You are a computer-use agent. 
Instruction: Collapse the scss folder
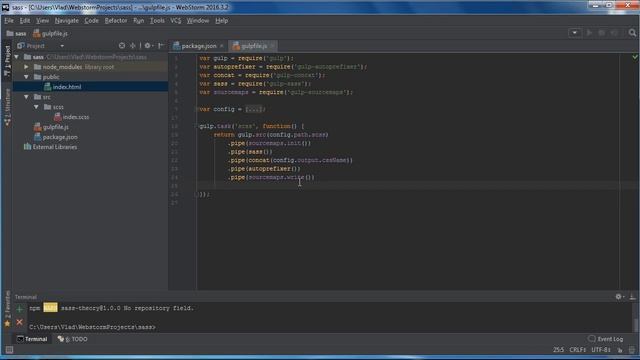36,107
